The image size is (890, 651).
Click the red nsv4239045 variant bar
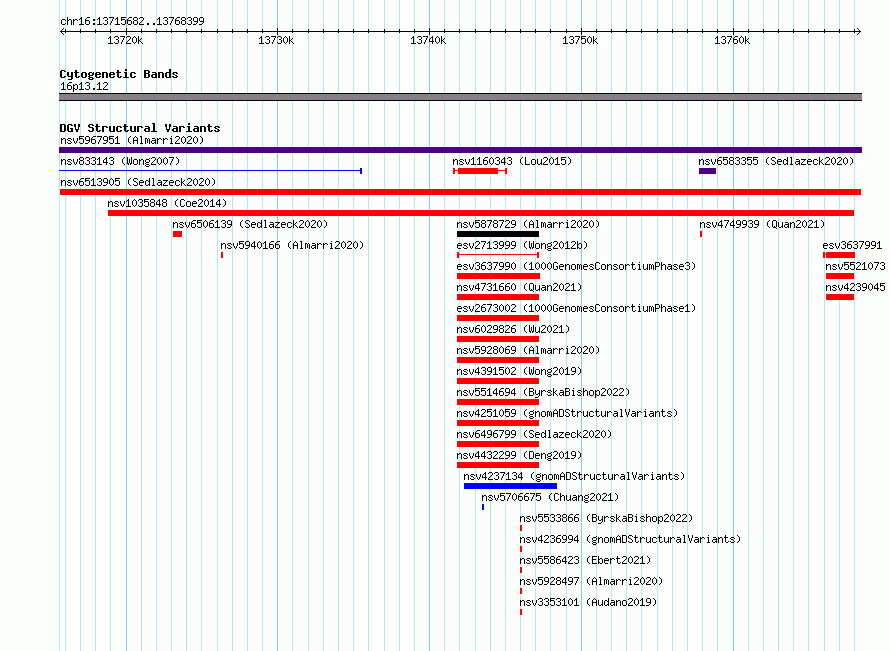click(x=840, y=297)
